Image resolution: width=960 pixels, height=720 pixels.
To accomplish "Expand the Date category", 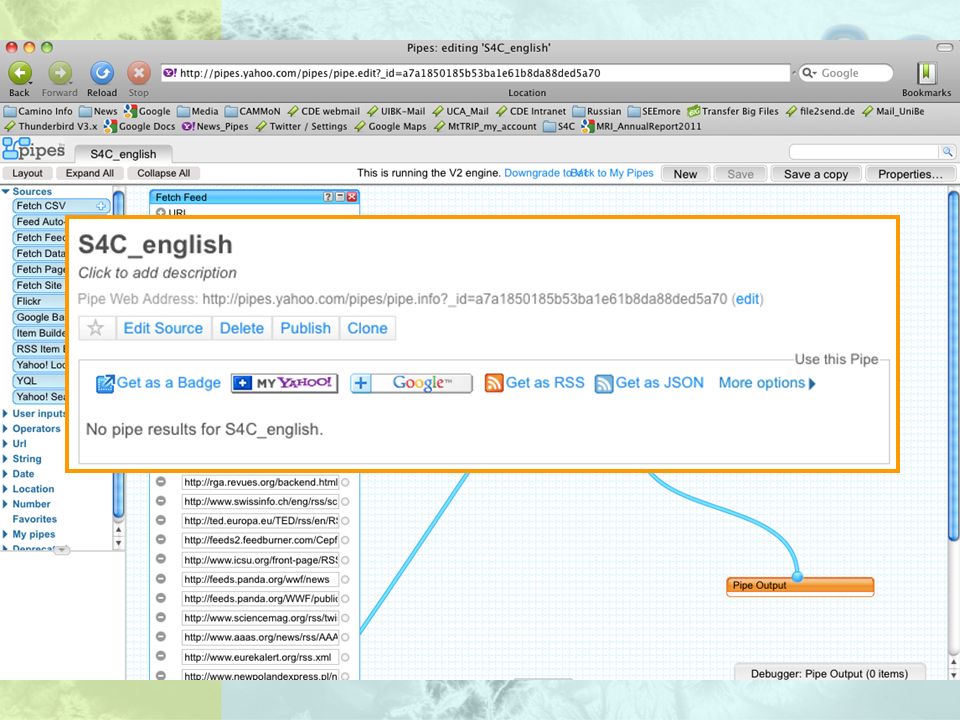I will [x=6, y=474].
